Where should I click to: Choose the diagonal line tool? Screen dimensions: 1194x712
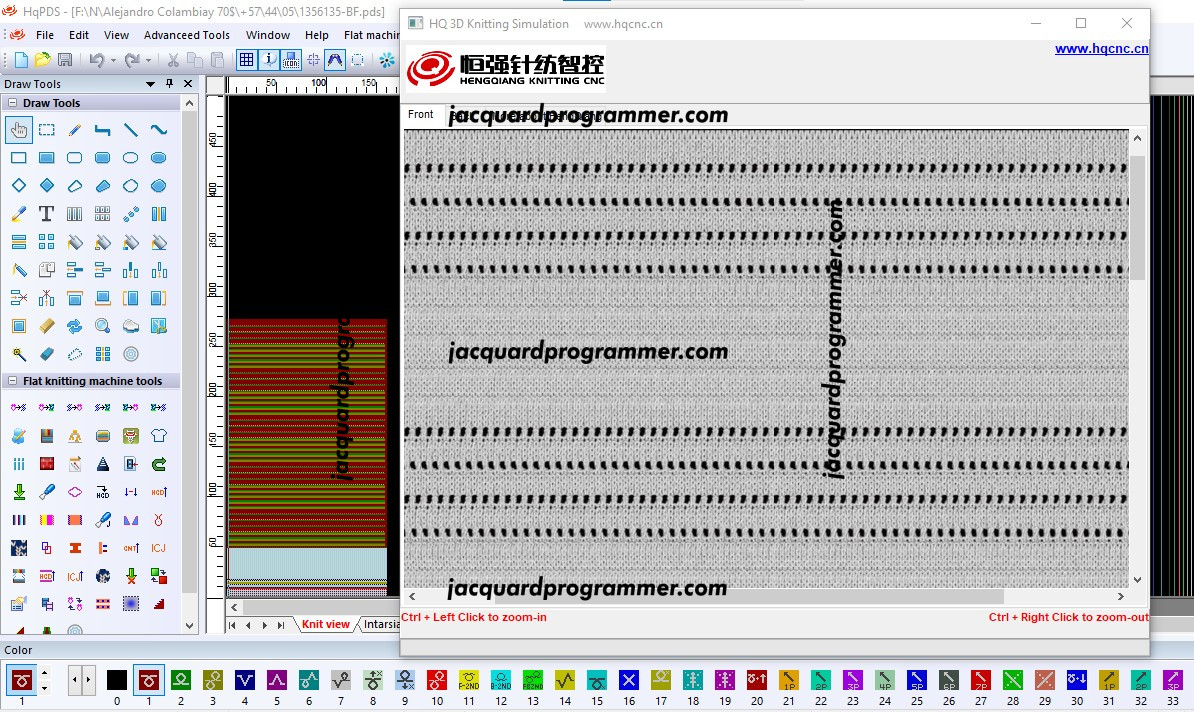(x=131, y=130)
